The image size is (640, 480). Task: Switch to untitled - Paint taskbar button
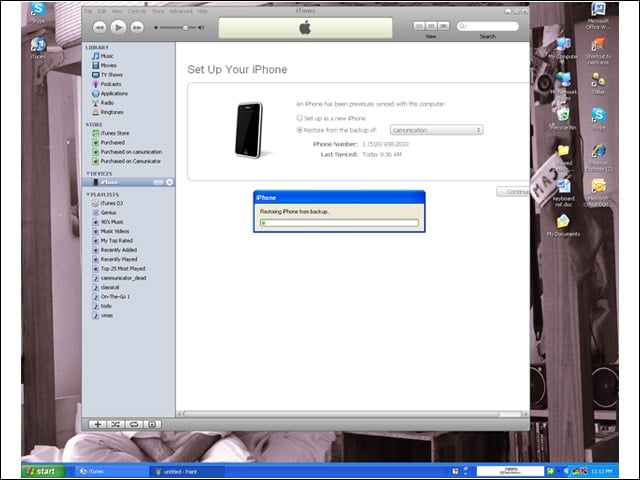187,471
